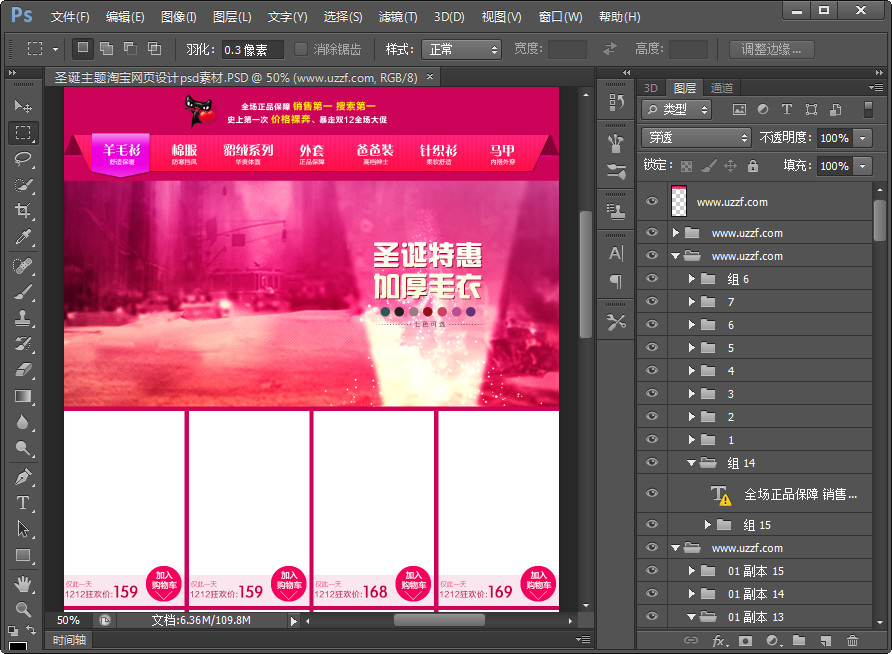Select the Crop tool
The height and width of the screenshot is (654, 892).
(23, 211)
